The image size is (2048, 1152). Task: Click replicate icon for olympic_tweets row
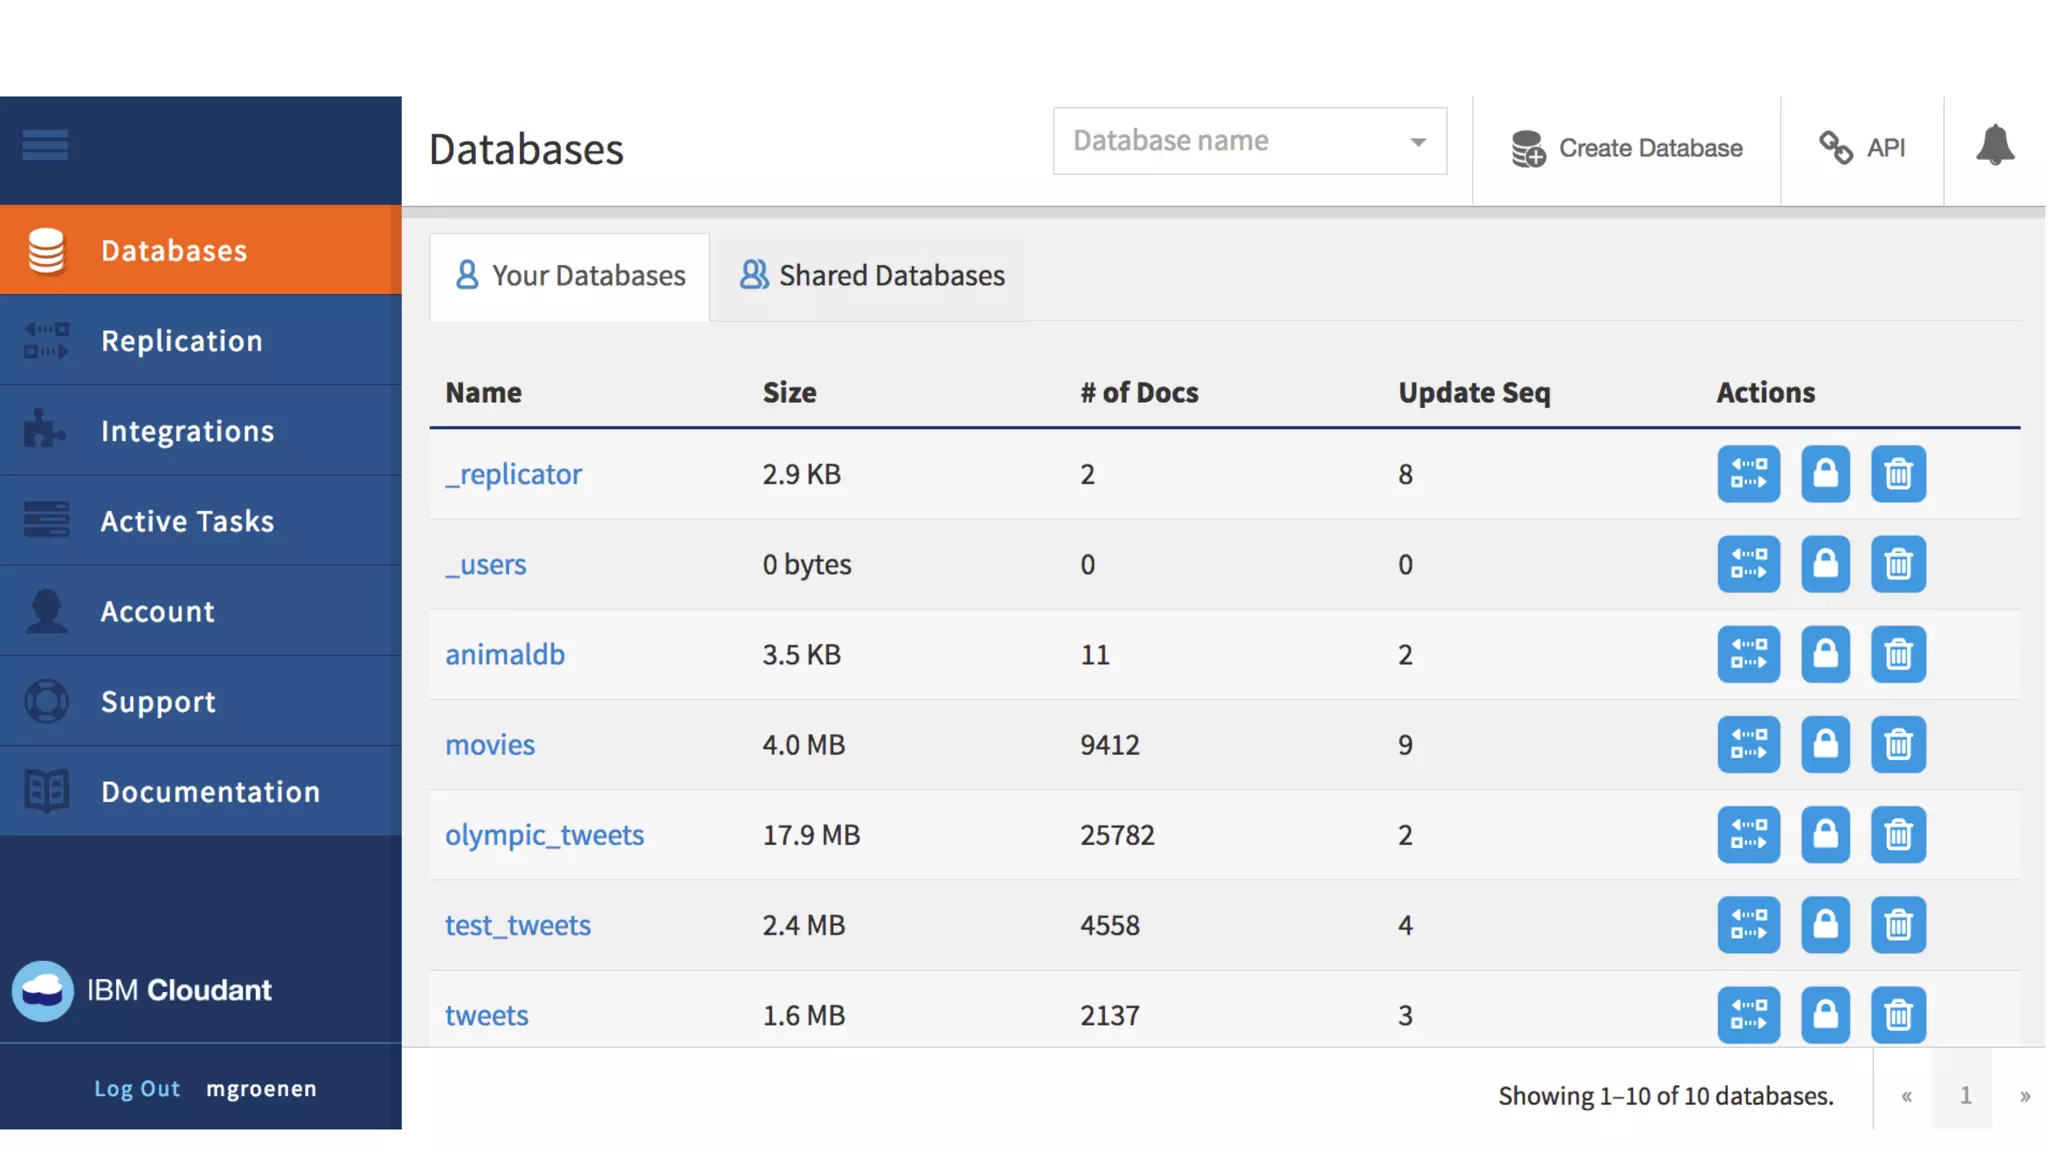coord(1748,835)
